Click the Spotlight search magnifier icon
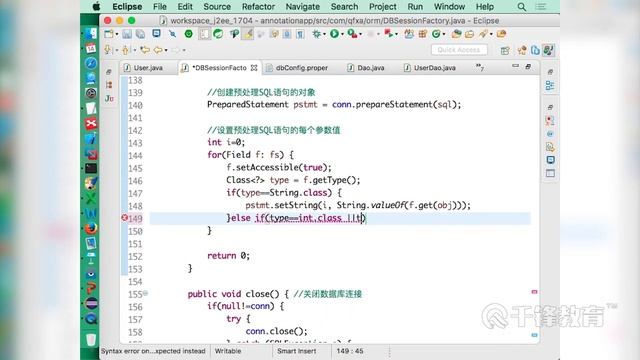 [x=521, y=7]
